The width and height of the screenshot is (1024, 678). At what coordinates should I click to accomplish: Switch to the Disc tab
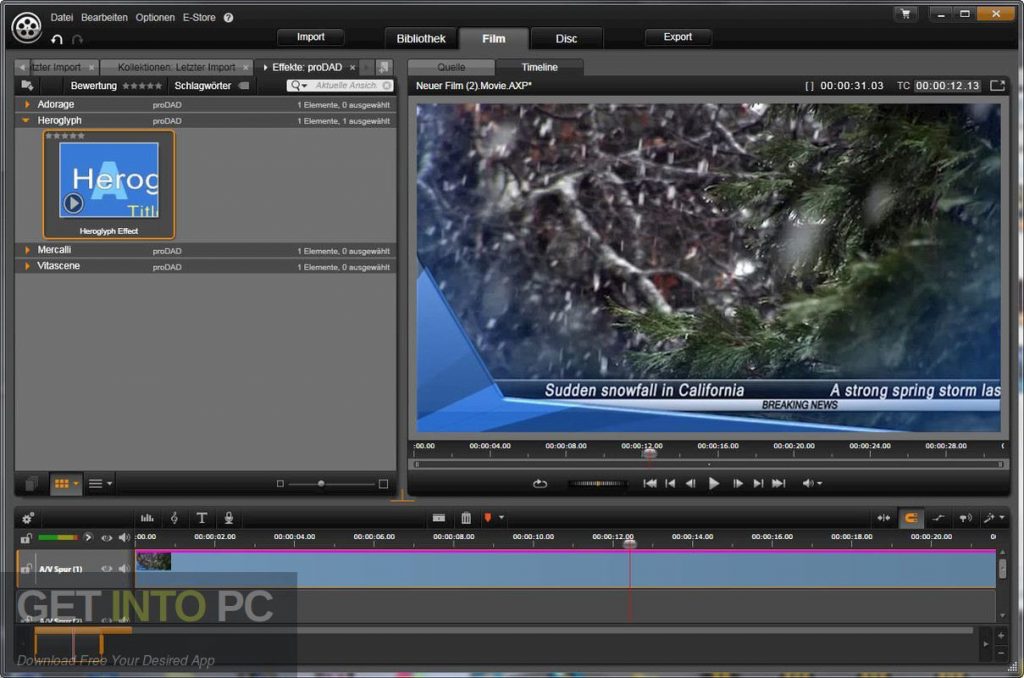(x=566, y=39)
